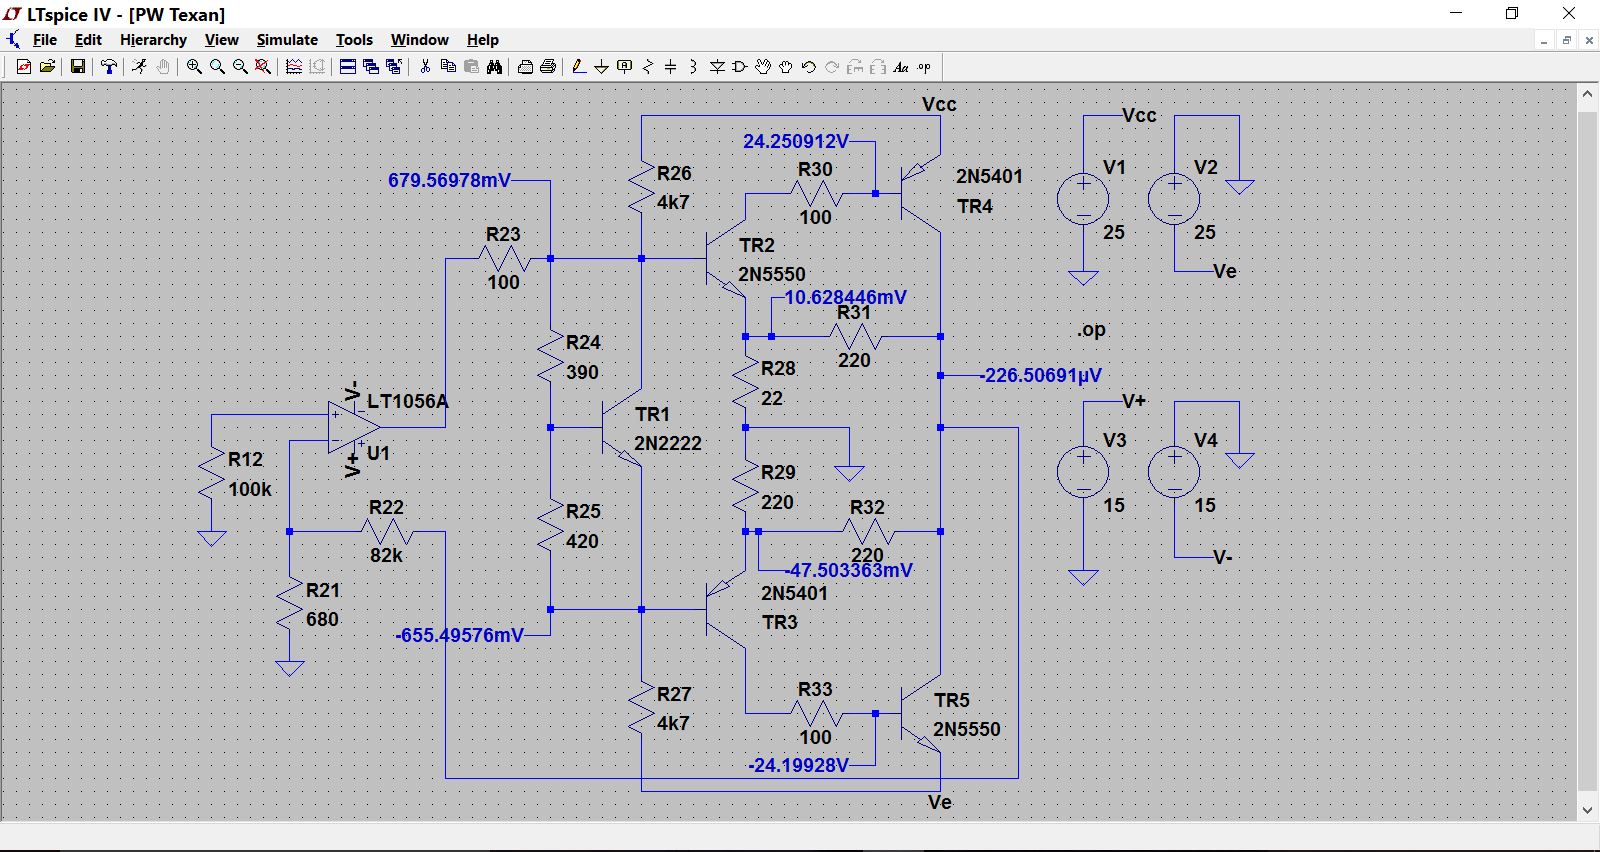This screenshot has width=1600, height=852.
Task: Click the 226.50691µV output label
Action: [1043, 375]
